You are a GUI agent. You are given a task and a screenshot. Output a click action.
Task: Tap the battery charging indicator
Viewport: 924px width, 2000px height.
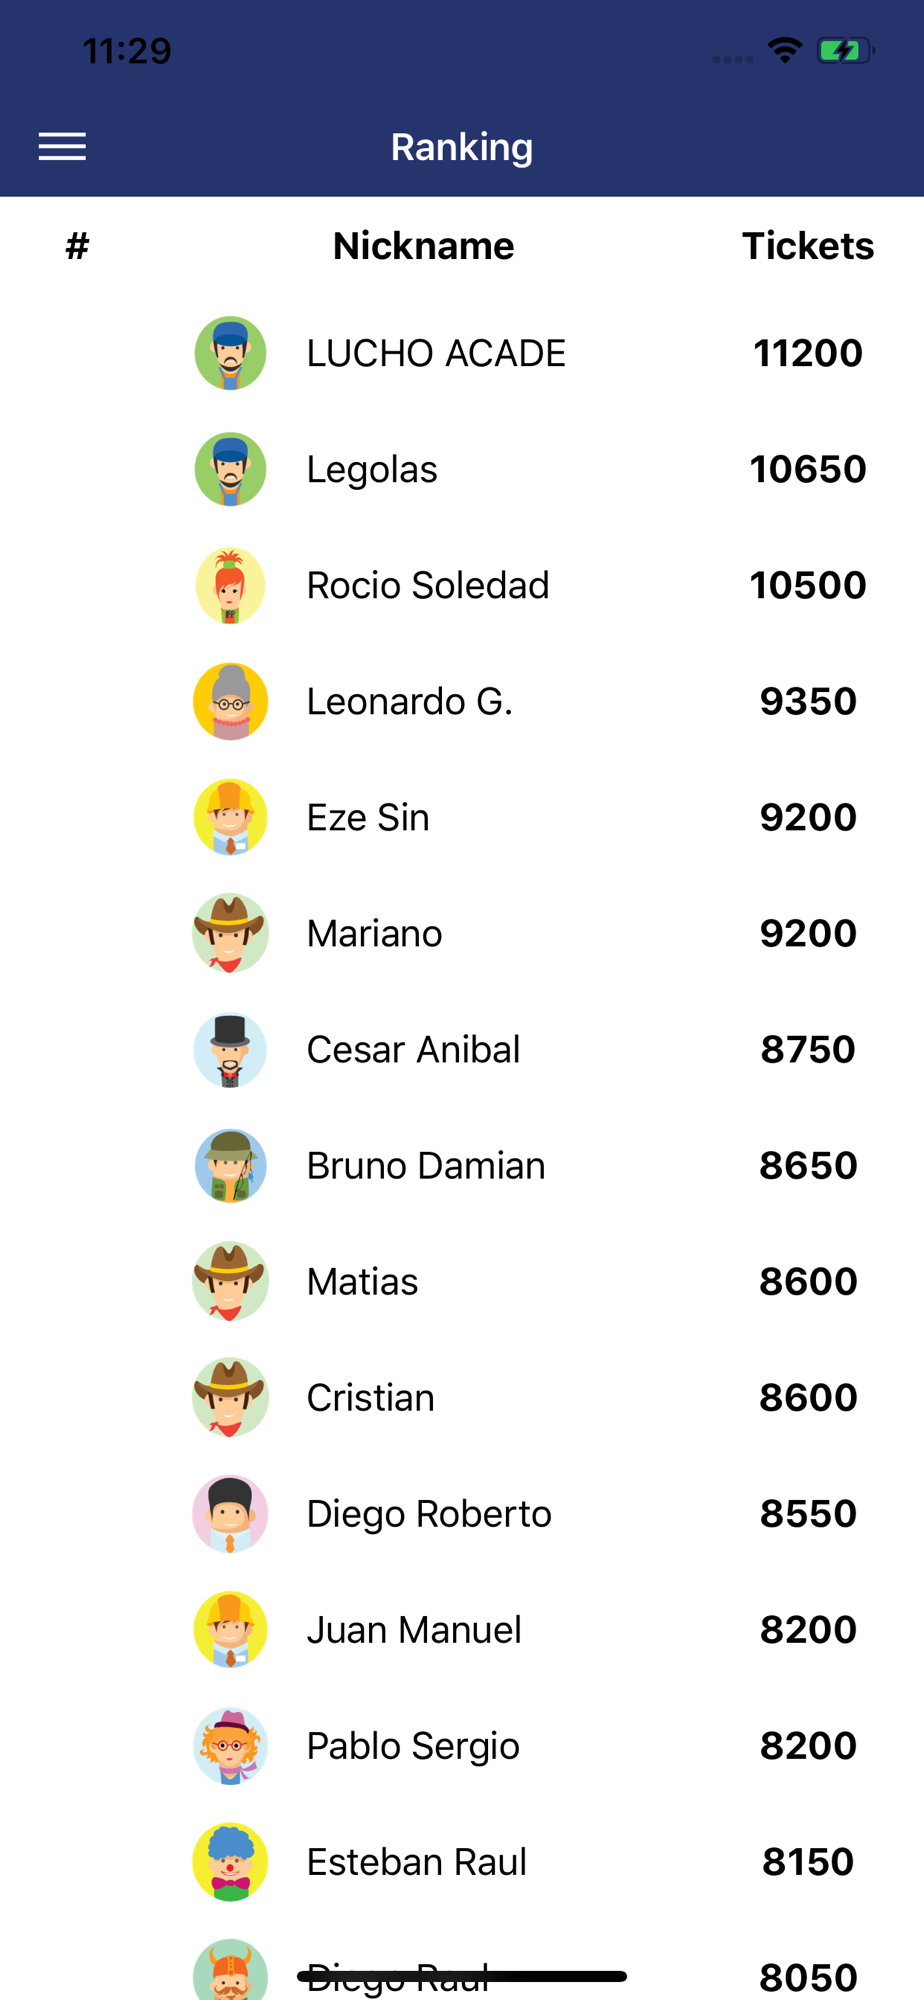click(x=846, y=50)
